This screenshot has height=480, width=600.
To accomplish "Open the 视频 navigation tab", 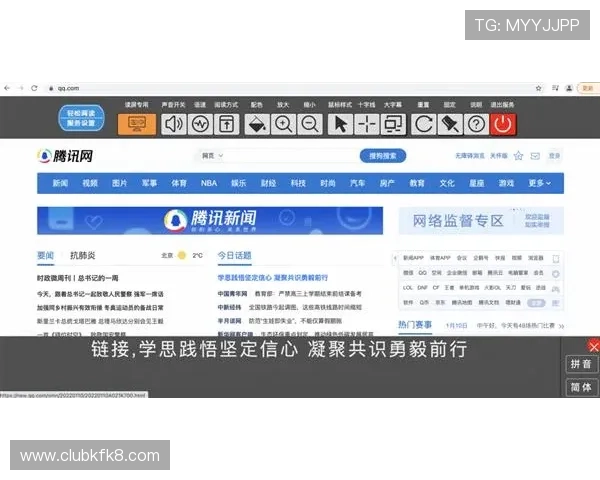I will click(90, 183).
